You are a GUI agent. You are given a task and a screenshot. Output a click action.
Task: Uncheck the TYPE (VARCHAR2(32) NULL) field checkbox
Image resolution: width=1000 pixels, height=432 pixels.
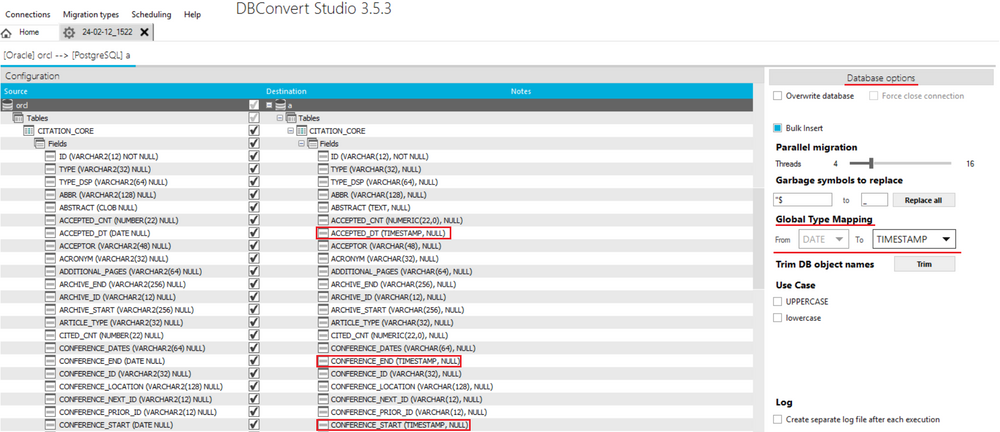click(x=254, y=169)
